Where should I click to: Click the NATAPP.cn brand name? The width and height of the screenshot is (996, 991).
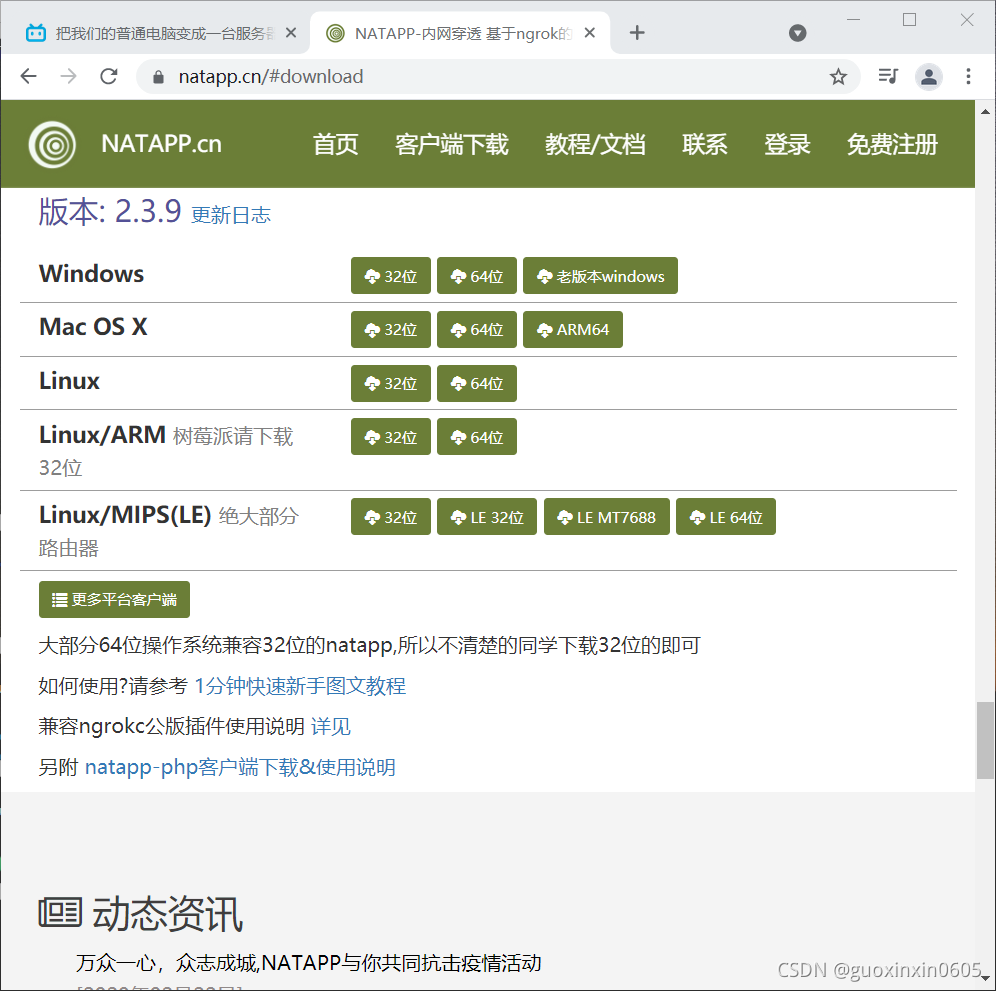click(161, 144)
